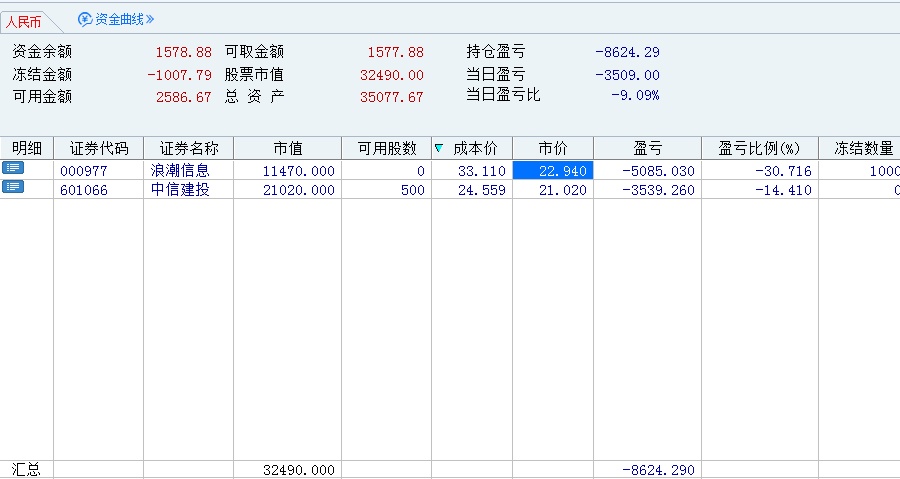Click 持仓盈亏 value -8624.29
The width and height of the screenshot is (900, 479).
[x=627, y=52]
